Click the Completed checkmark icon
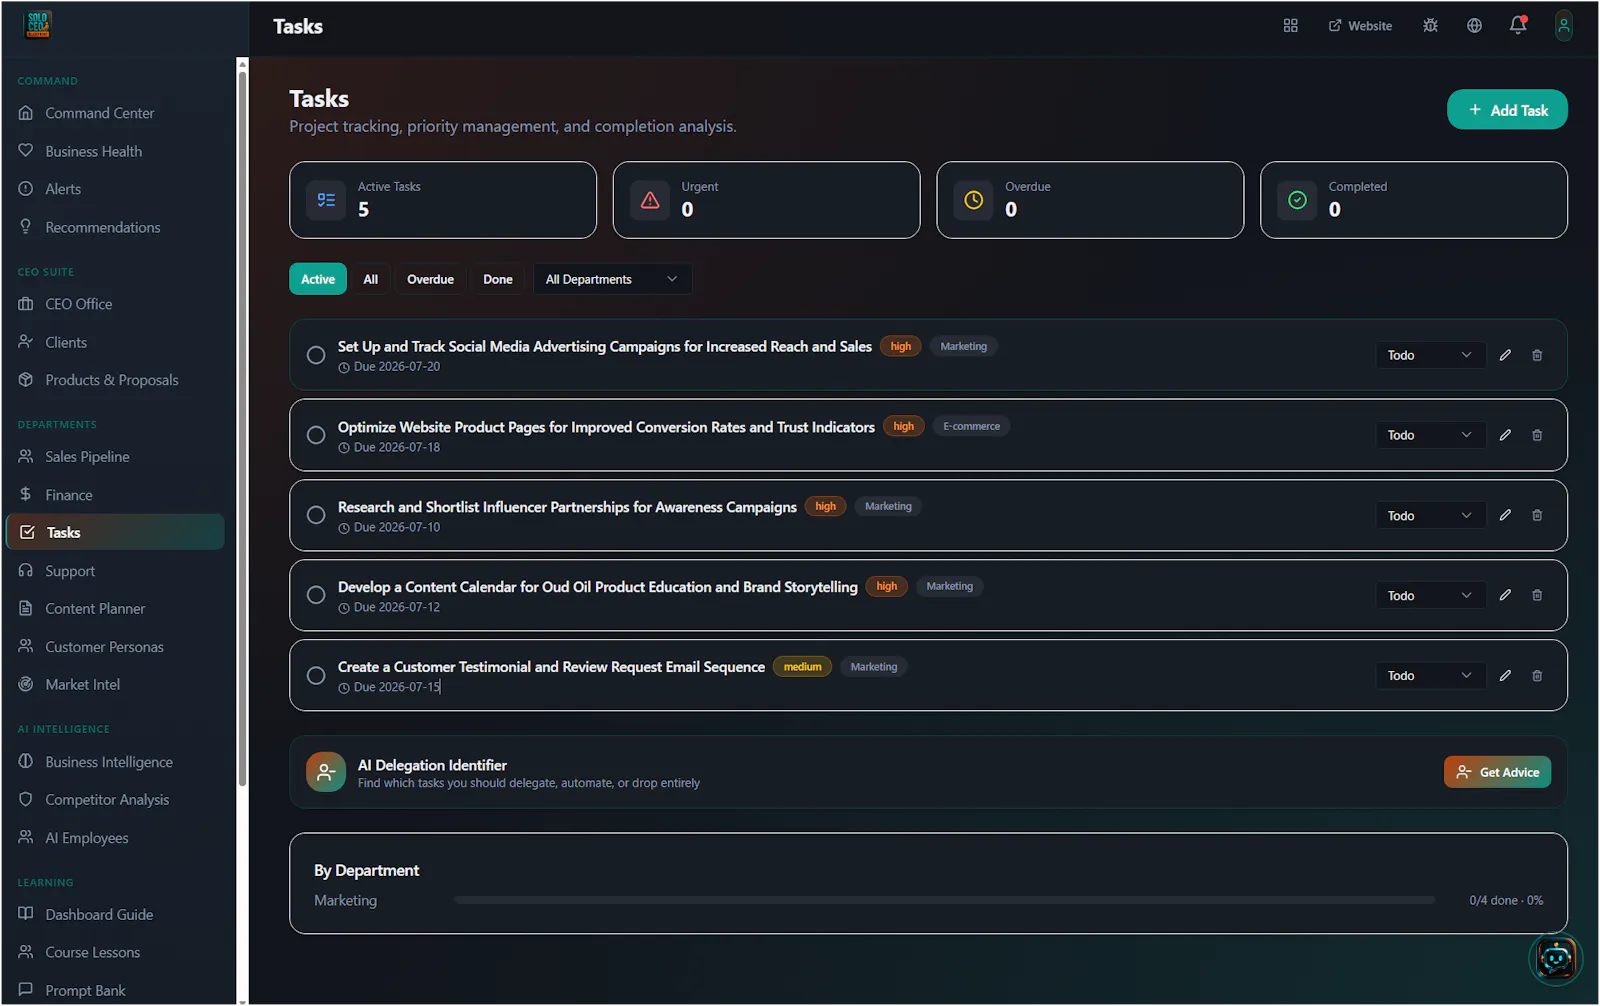1600x1006 pixels. coord(1297,200)
